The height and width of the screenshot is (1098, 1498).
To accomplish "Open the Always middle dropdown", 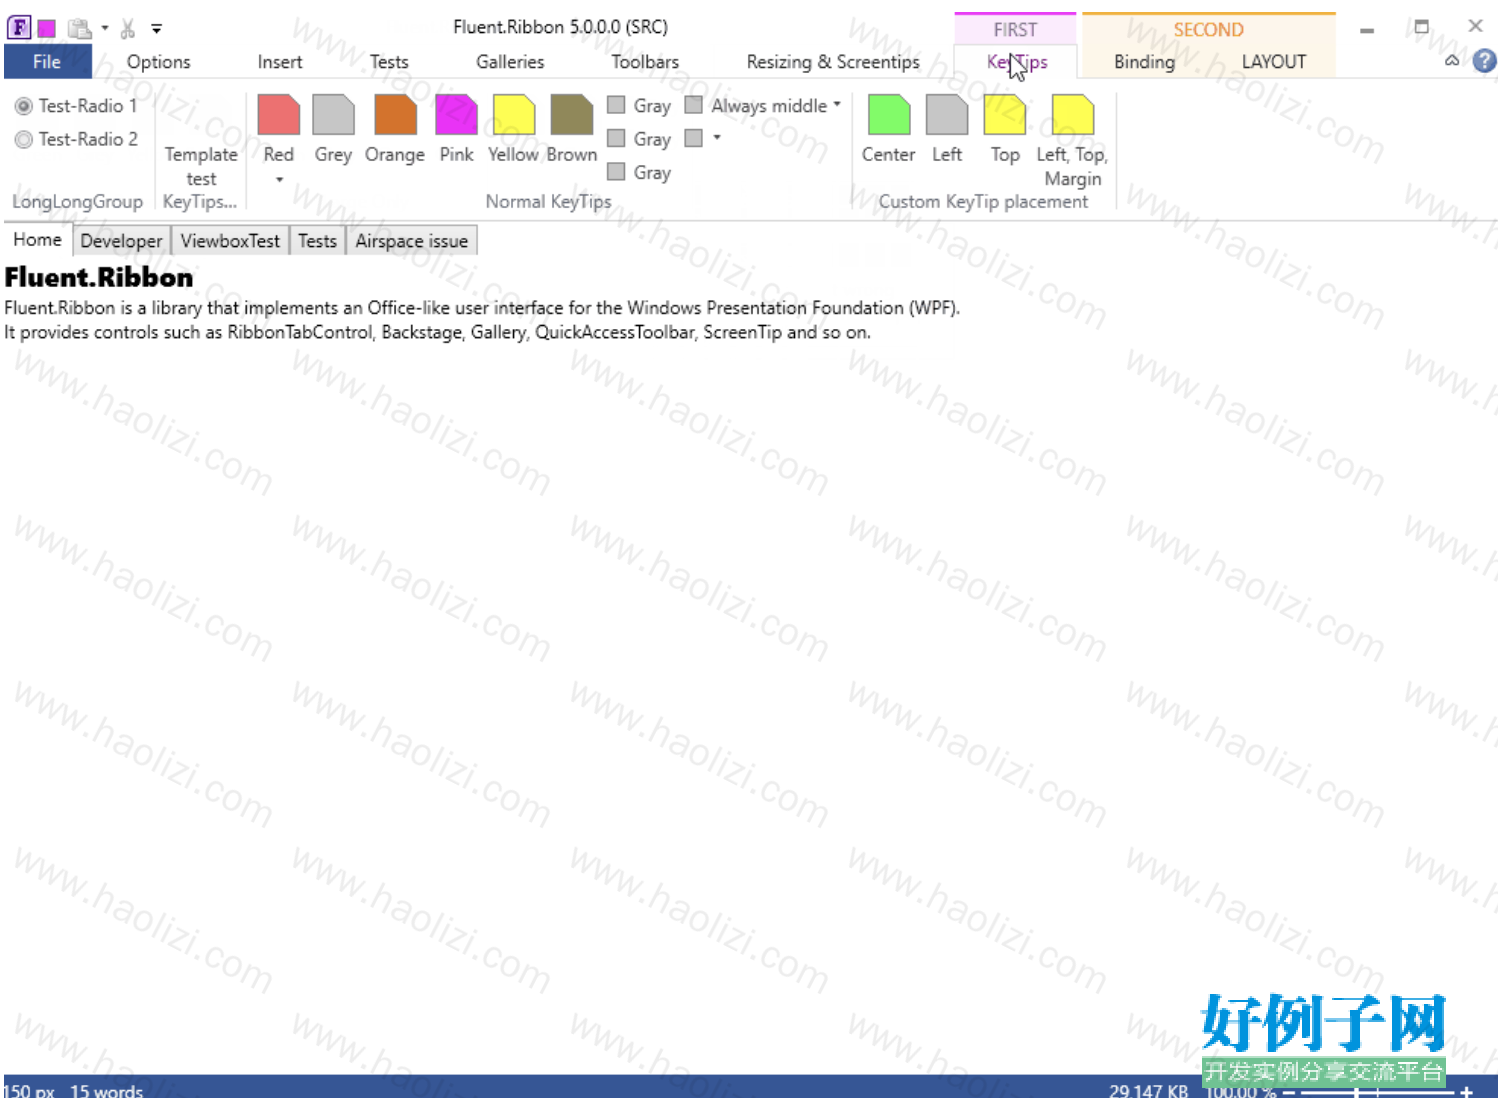I will (763, 106).
